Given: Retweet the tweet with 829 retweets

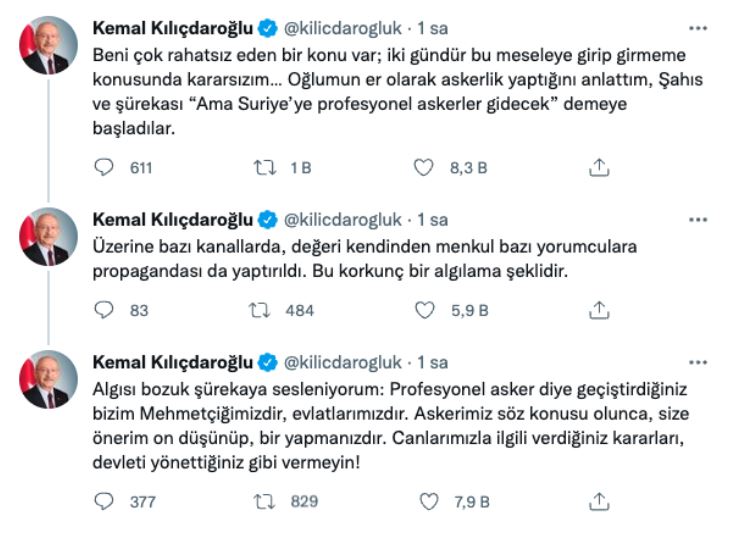Looking at the screenshot, I should coord(265,501).
